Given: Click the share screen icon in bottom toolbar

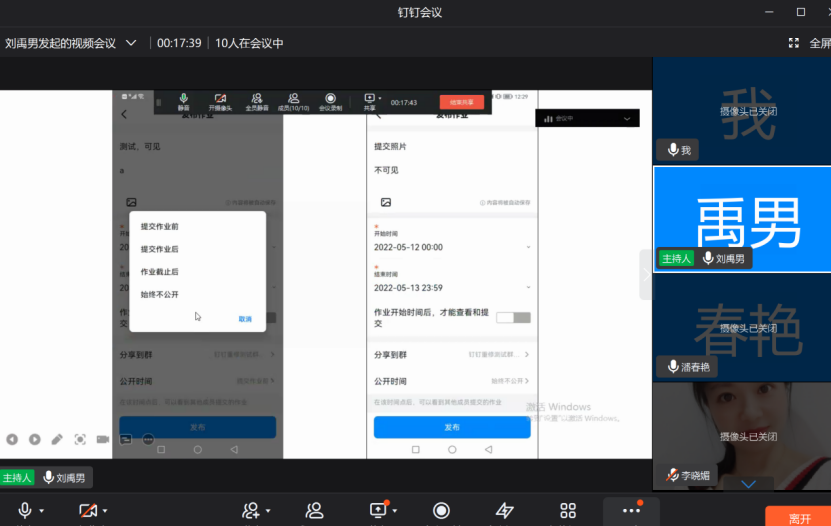Looking at the screenshot, I should click(x=378, y=510).
